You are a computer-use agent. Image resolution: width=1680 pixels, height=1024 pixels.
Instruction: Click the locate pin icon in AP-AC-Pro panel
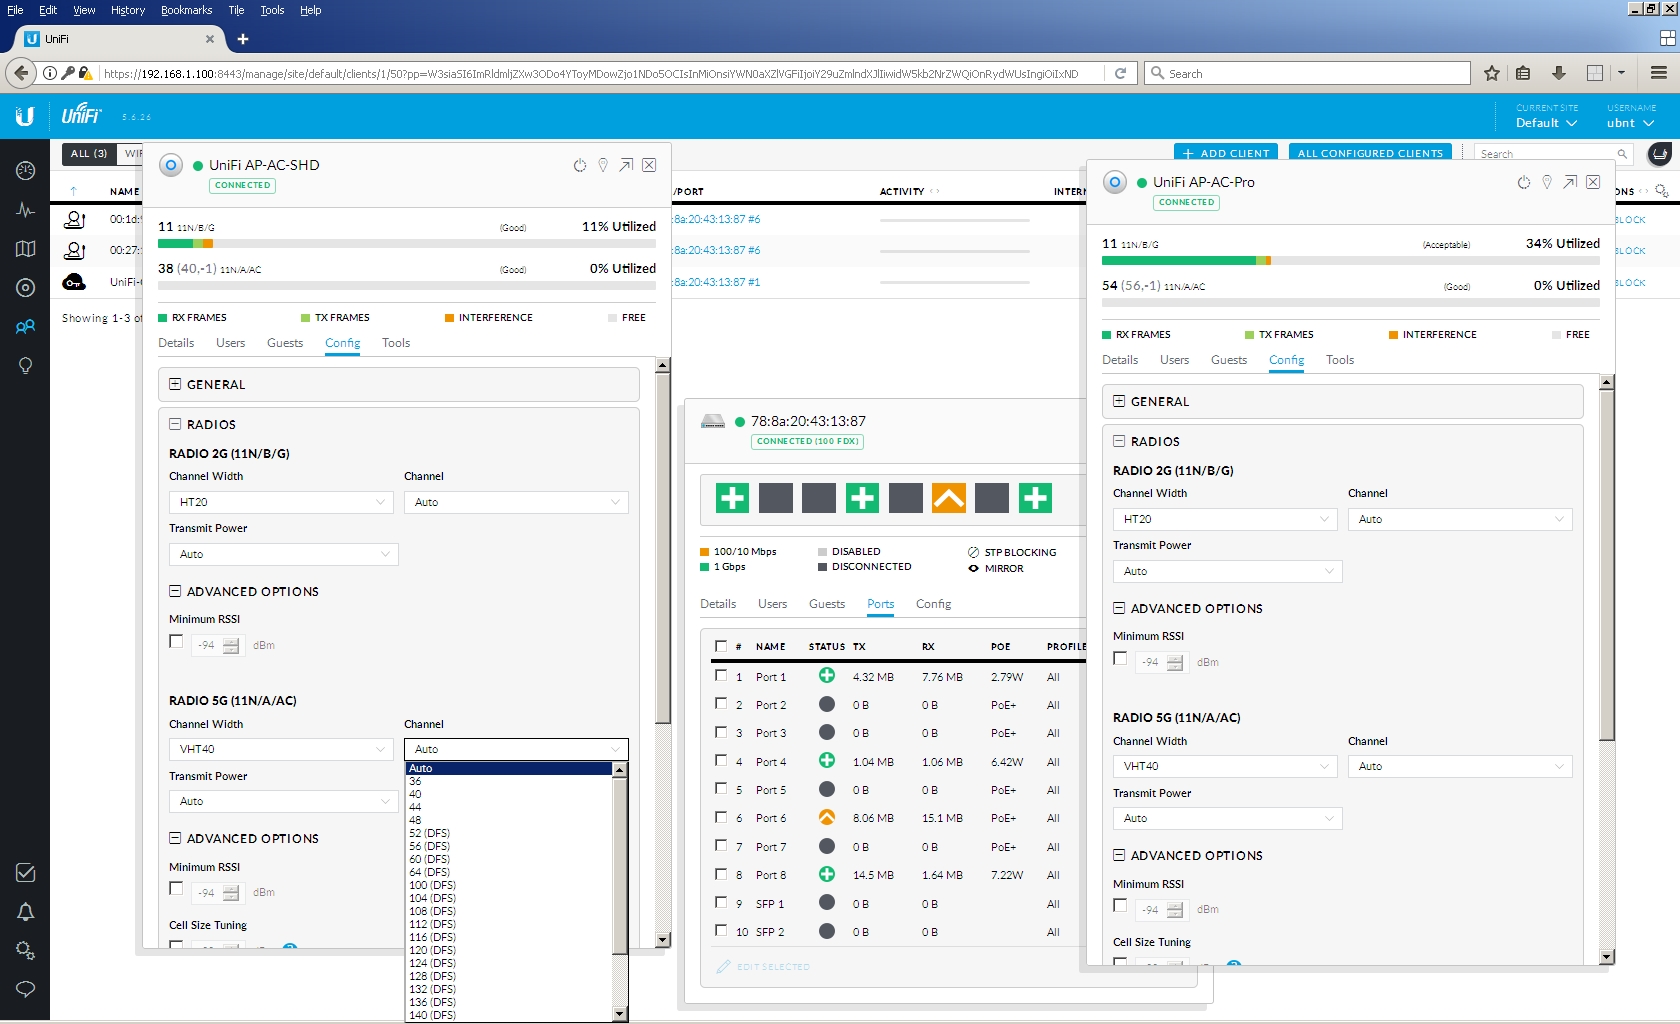[1547, 183]
